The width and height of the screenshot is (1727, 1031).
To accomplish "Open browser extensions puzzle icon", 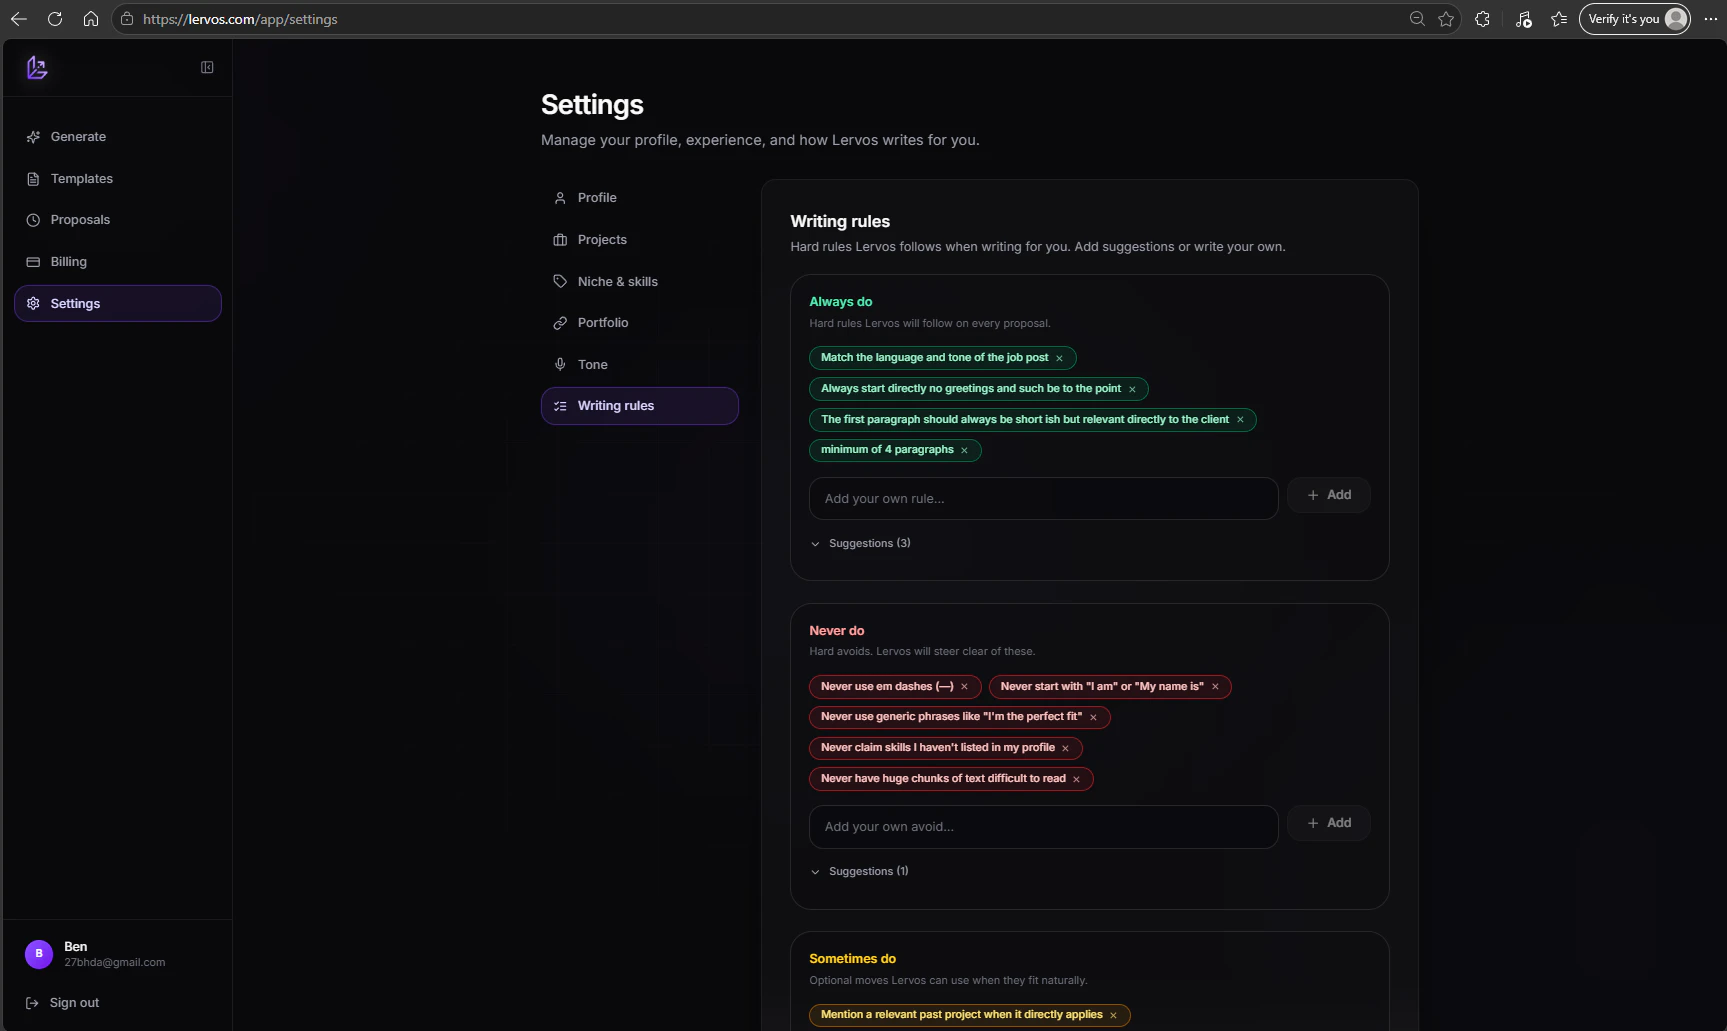I will (x=1482, y=19).
